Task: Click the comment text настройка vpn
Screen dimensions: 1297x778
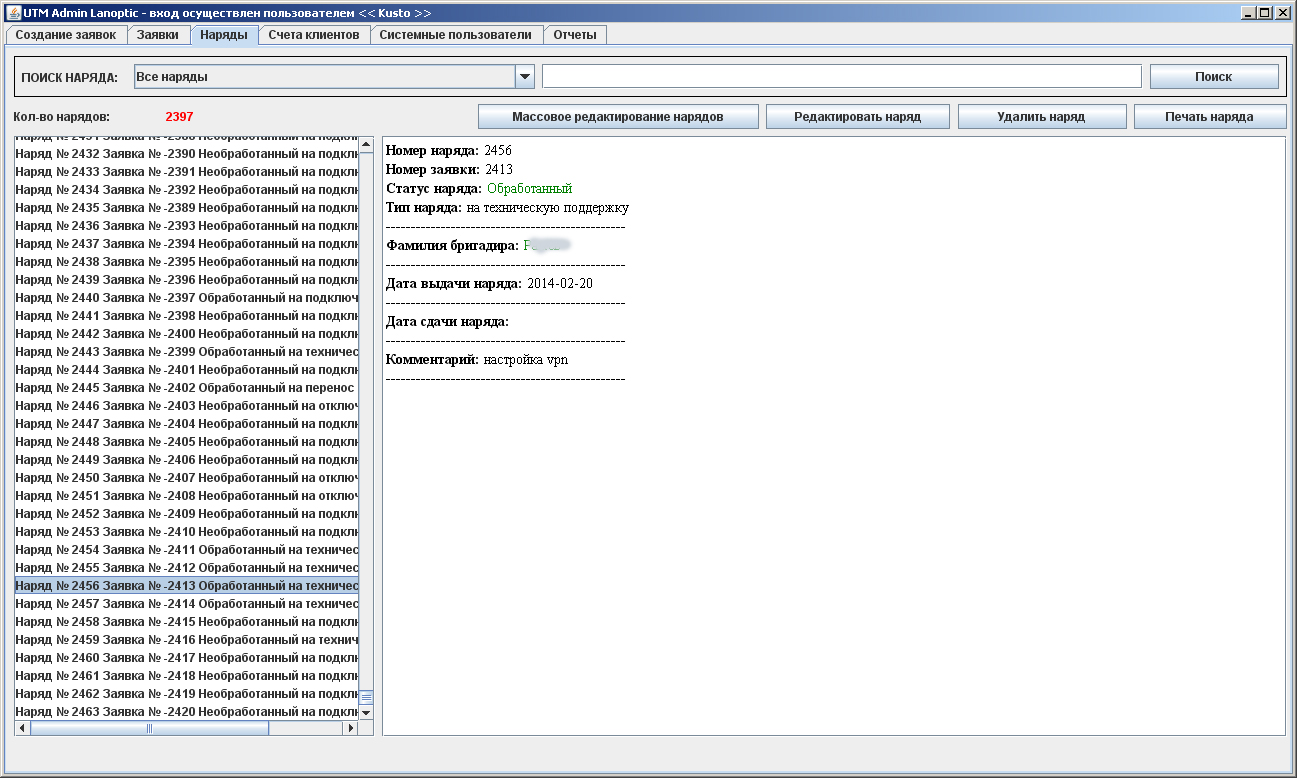Action: click(526, 360)
